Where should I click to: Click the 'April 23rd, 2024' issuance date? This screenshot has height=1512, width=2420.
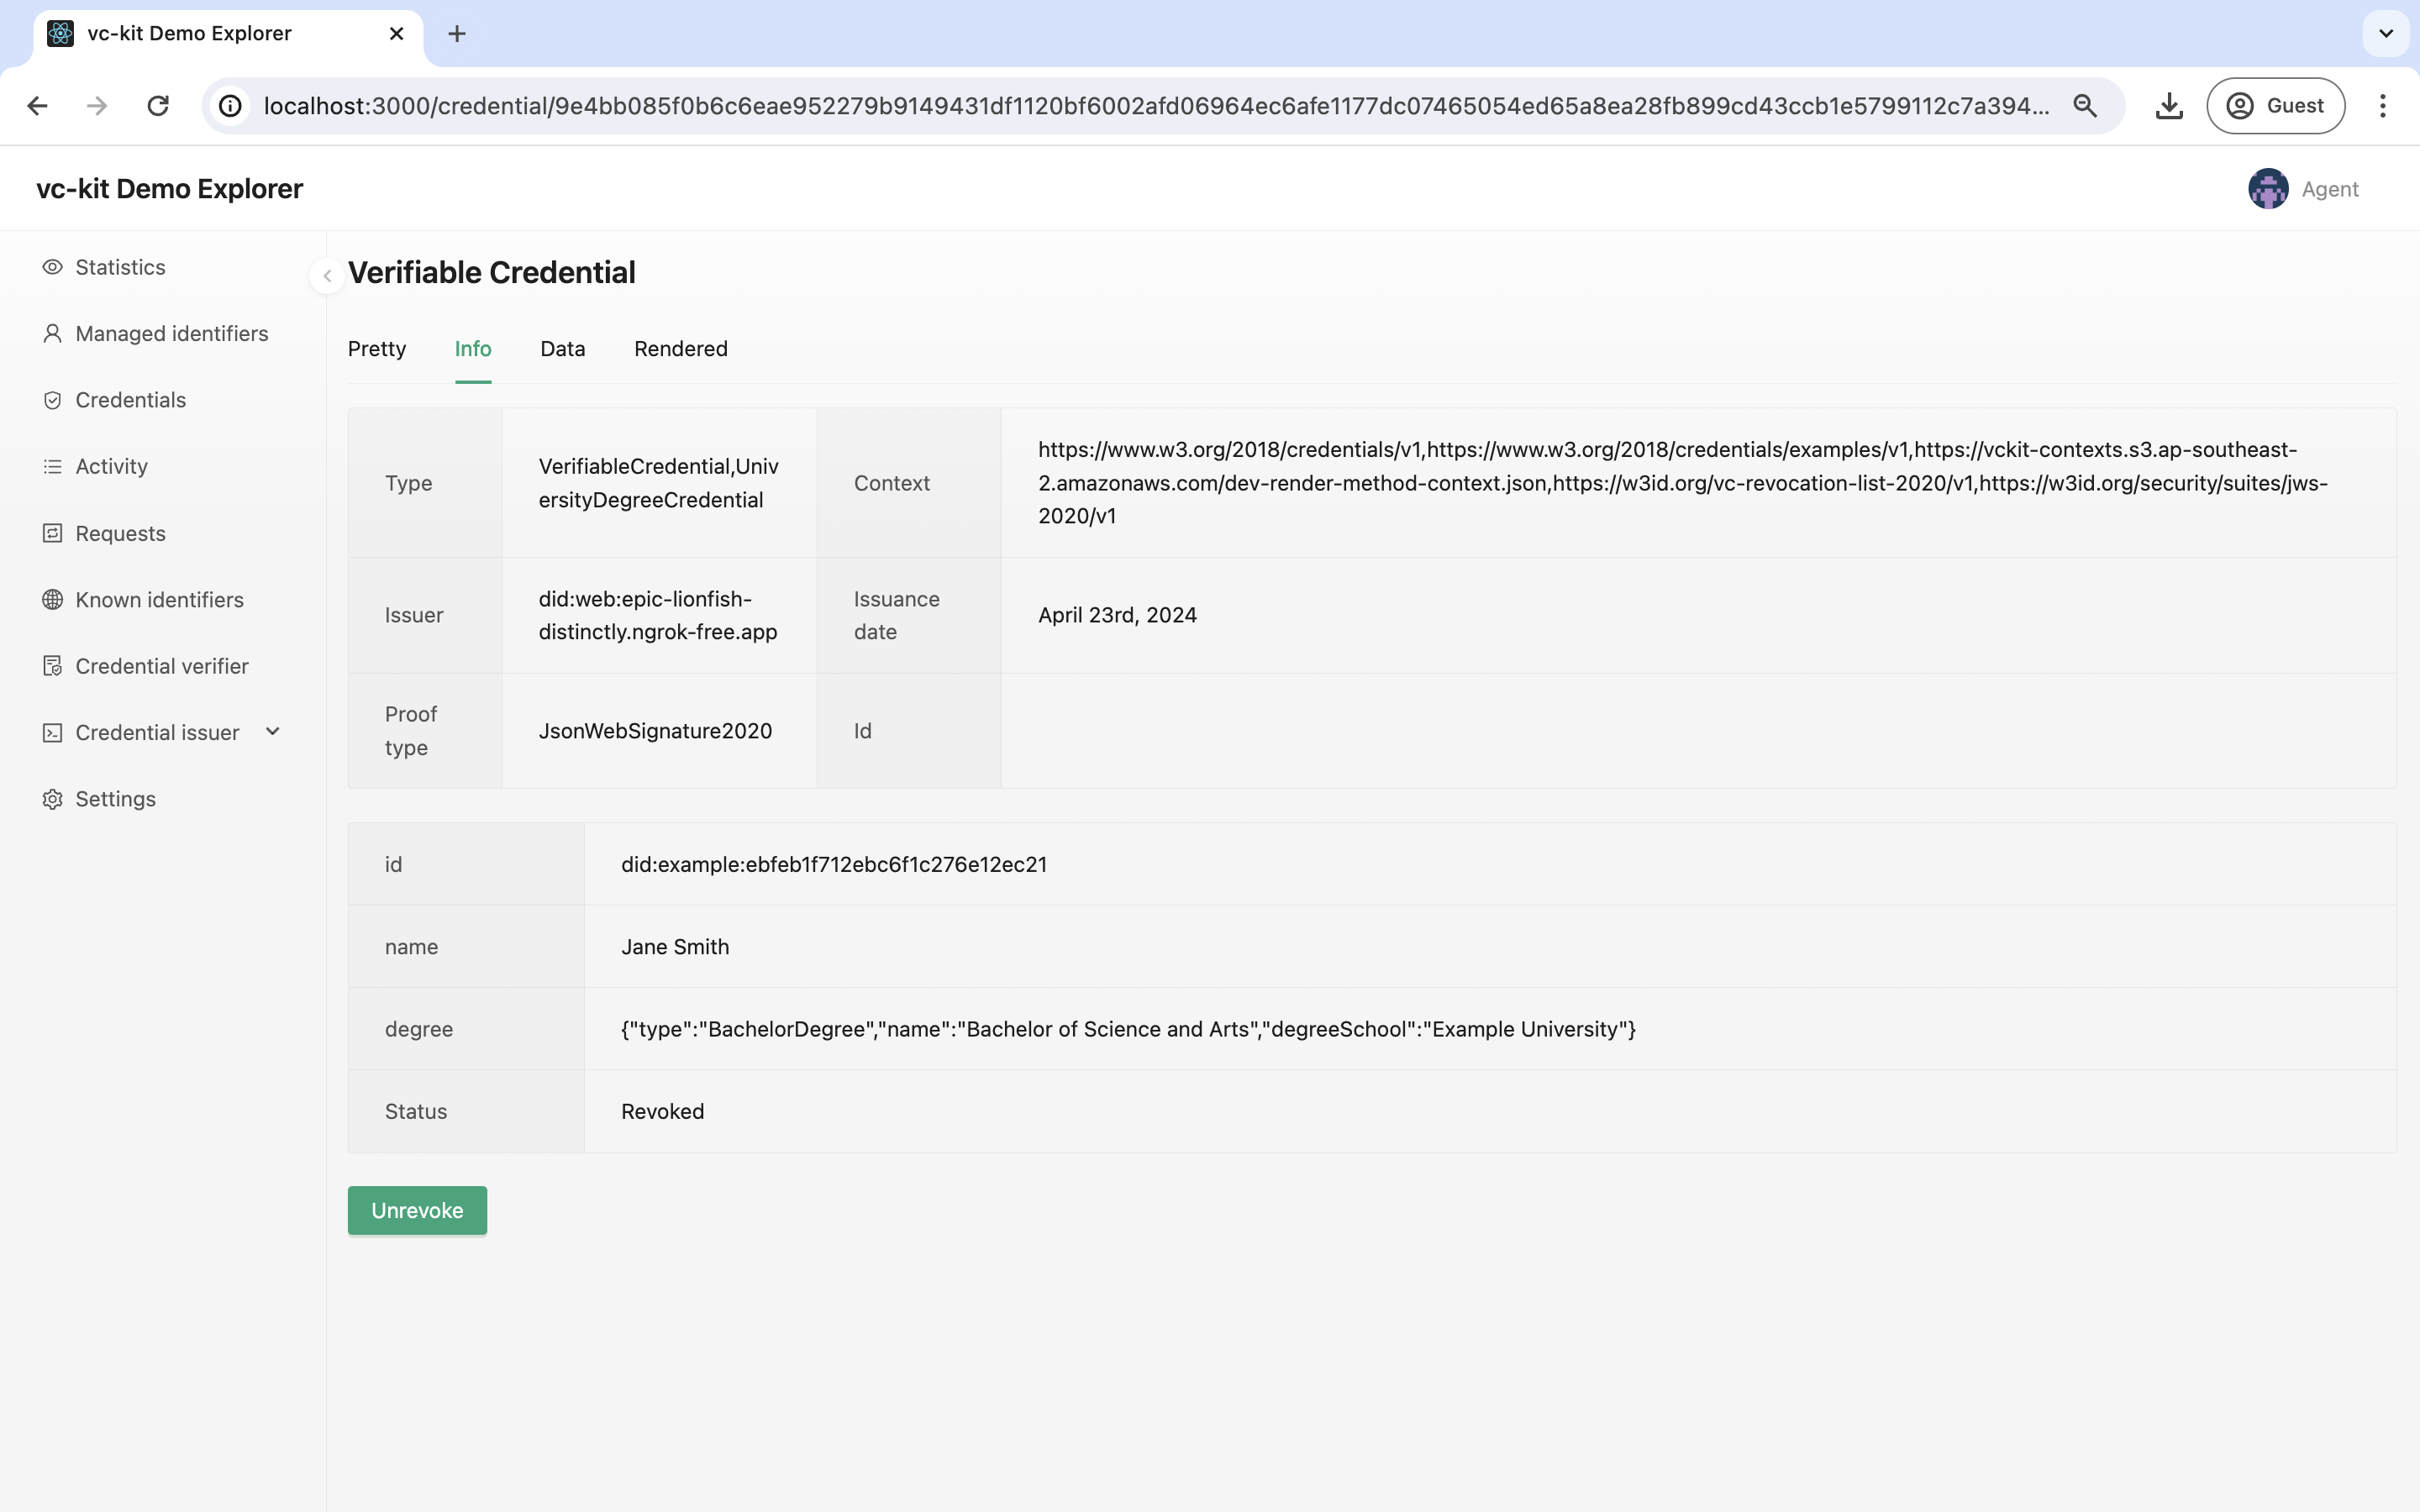(1117, 615)
